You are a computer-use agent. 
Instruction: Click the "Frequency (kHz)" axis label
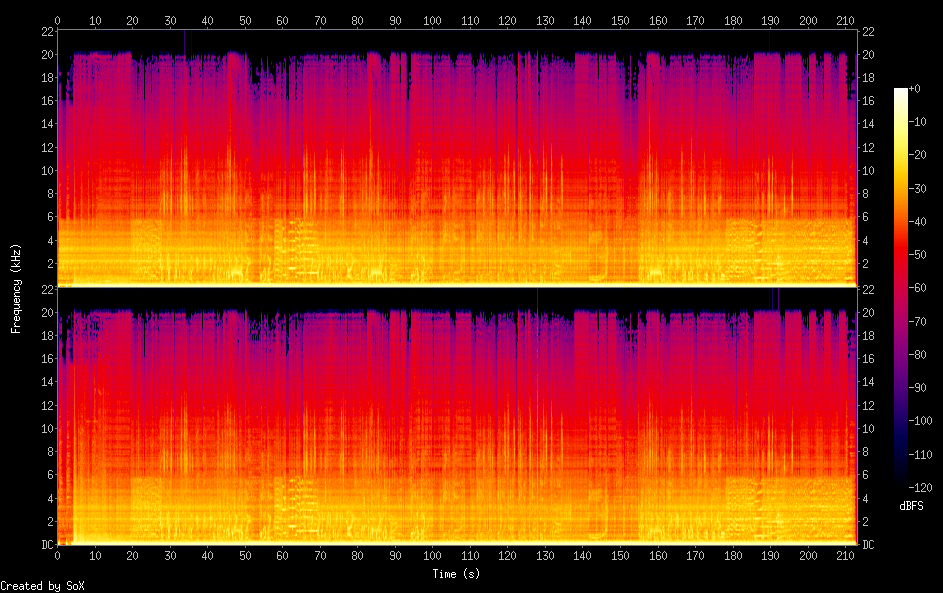[x=16, y=288]
